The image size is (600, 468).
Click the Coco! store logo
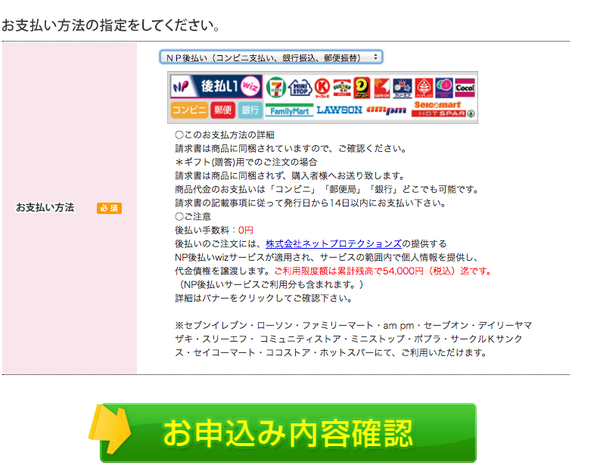(x=465, y=88)
